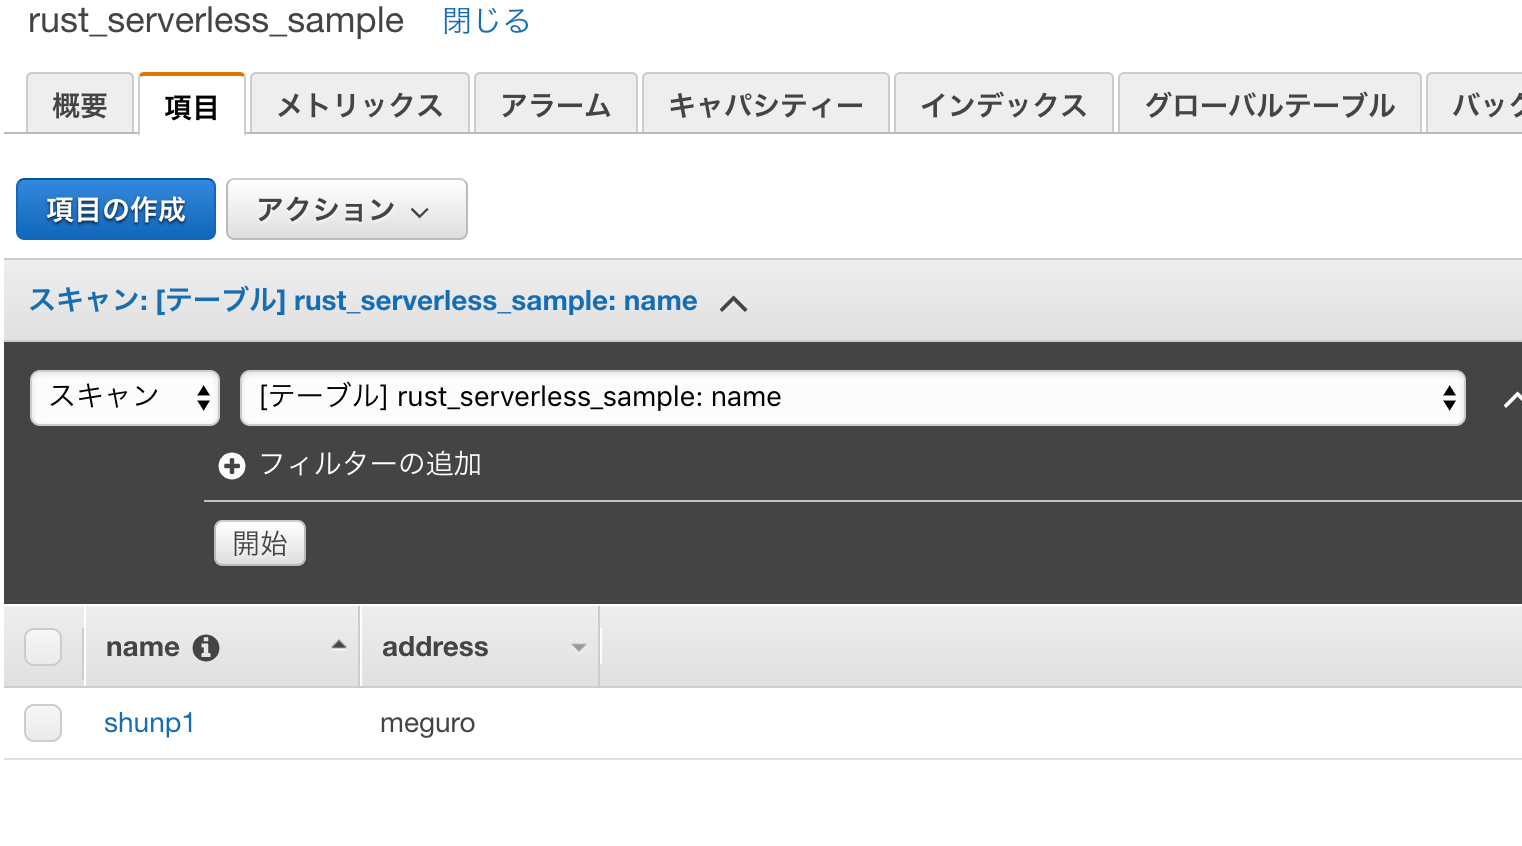Viewport: 1522px width, 846px height.
Task: Open the アクション dropdown menu
Action: (x=346, y=209)
